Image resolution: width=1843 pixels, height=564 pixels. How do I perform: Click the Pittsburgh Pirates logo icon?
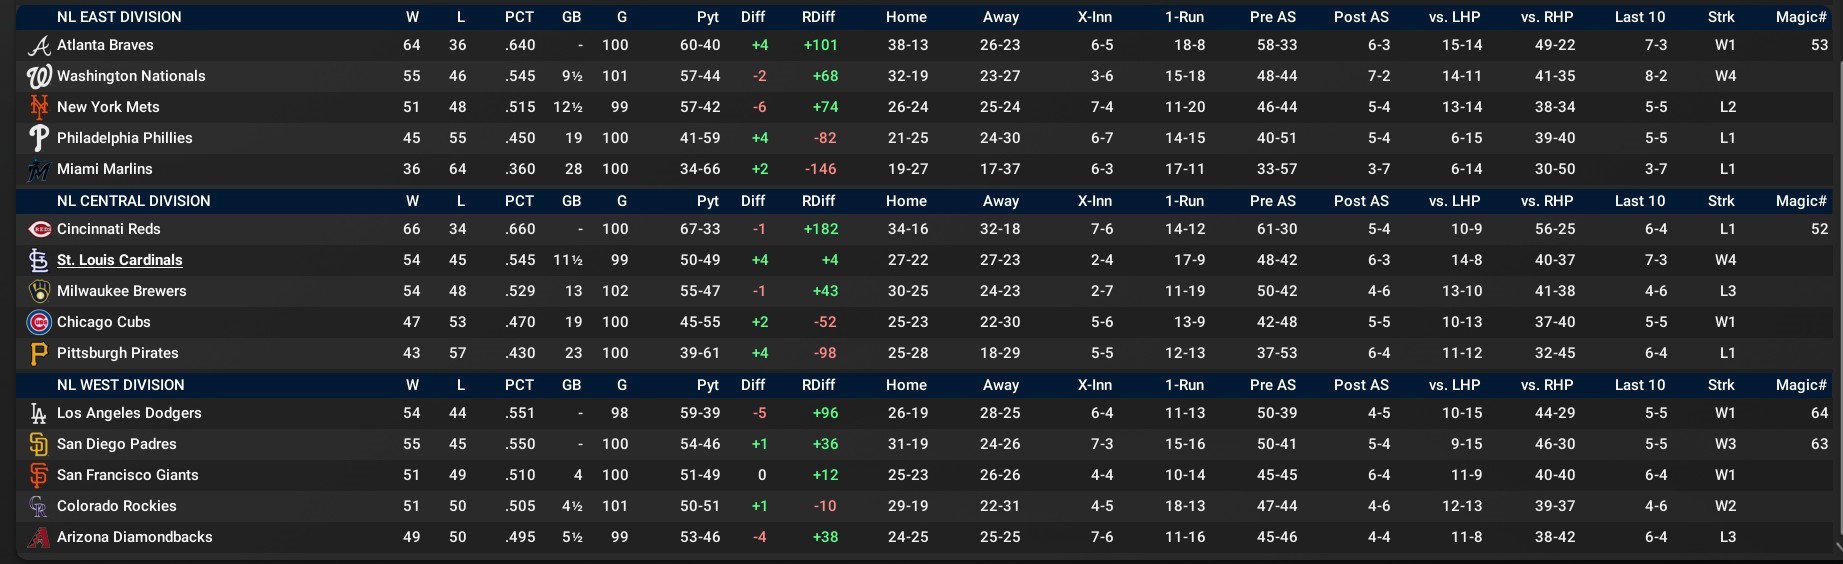point(39,354)
